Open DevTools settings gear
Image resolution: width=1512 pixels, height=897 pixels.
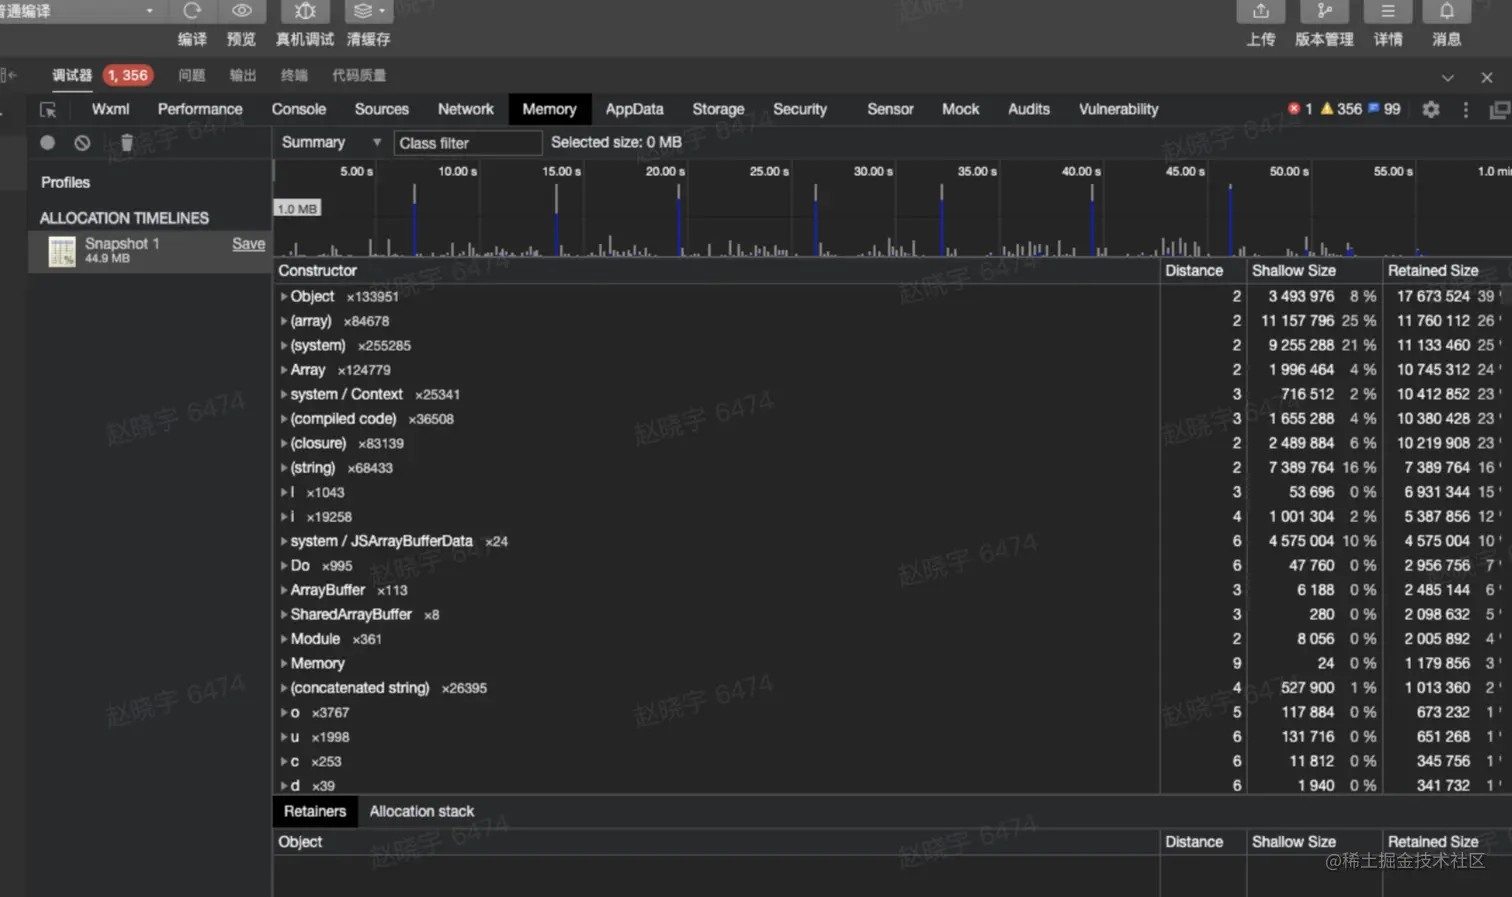1431,109
